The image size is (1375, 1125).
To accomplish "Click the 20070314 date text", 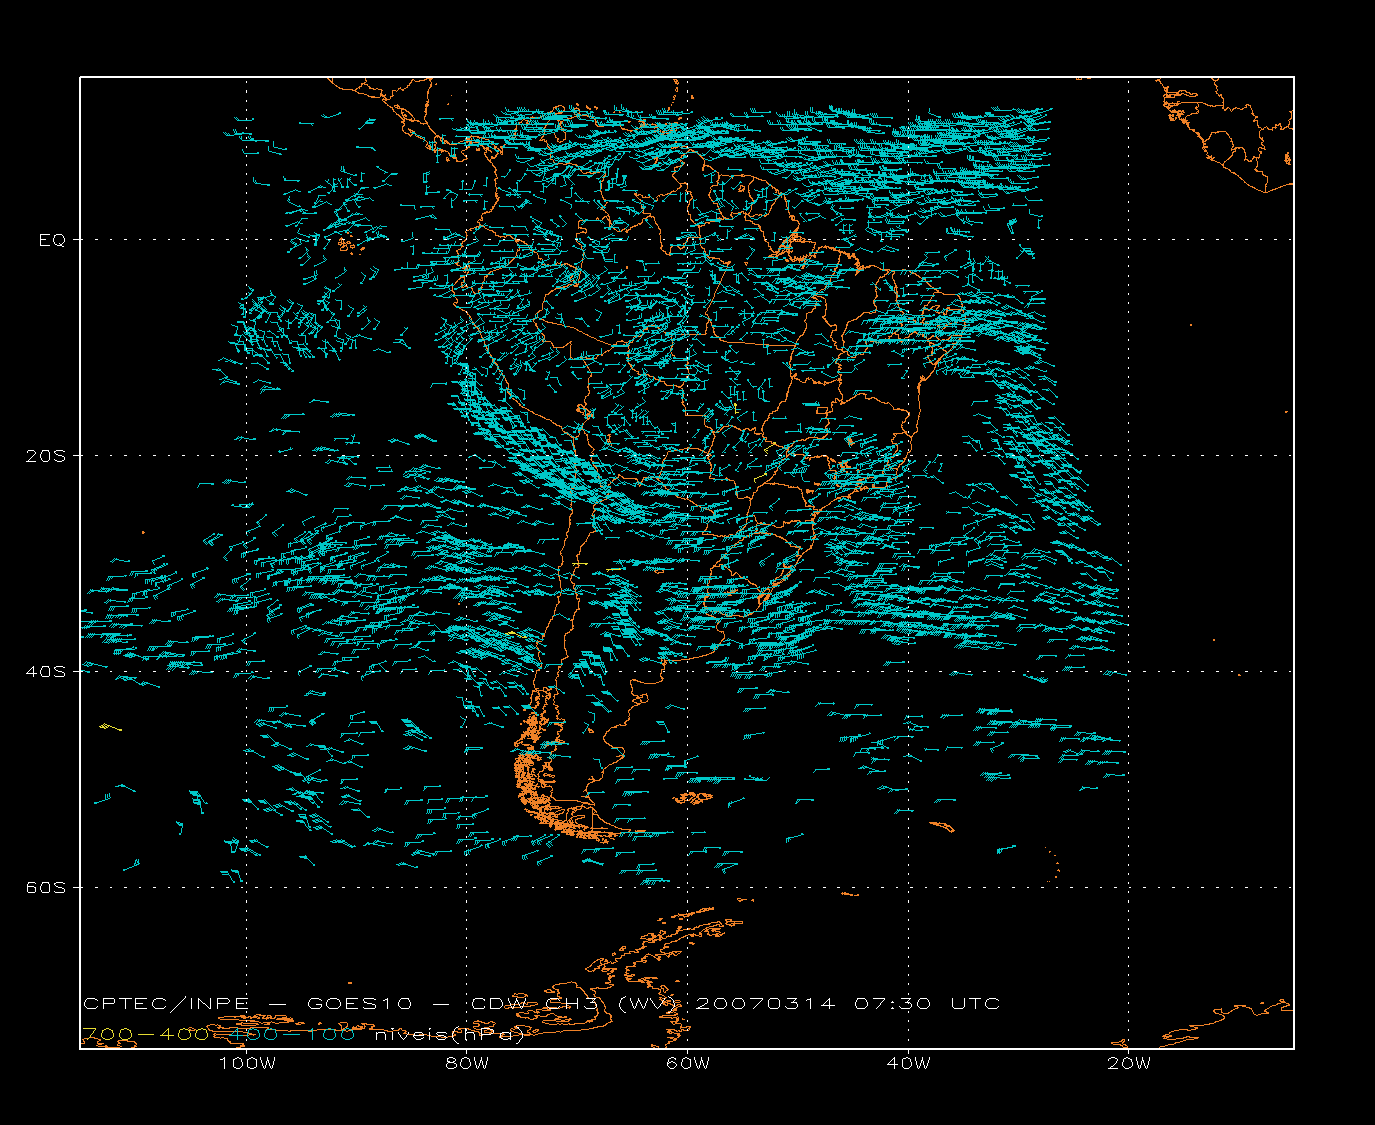I will pyautogui.click(x=765, y=1003).
